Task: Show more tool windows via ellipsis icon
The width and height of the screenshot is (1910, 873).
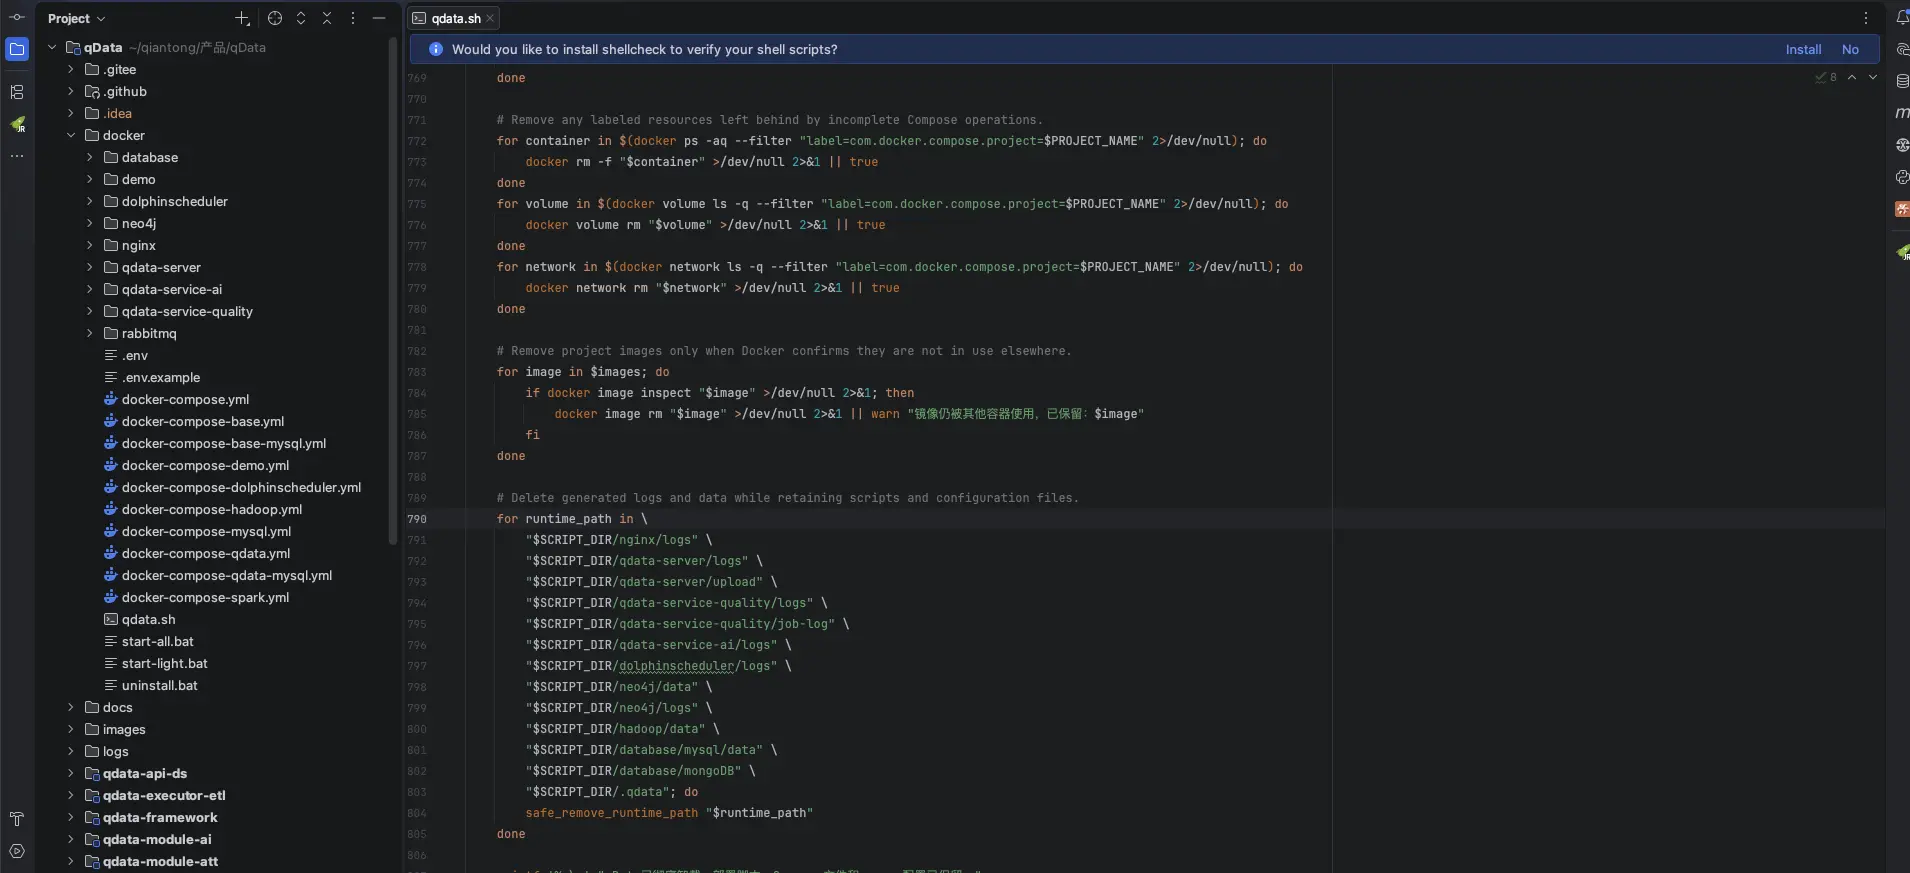Action: [17, 156]
